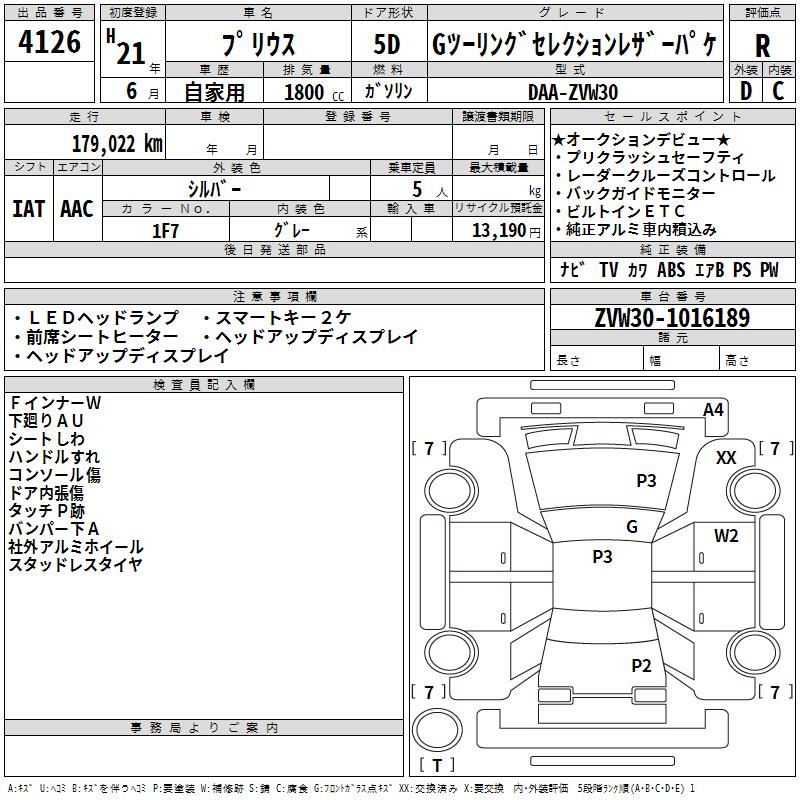Select バックガイドモニター line

[x=636, y=193]
